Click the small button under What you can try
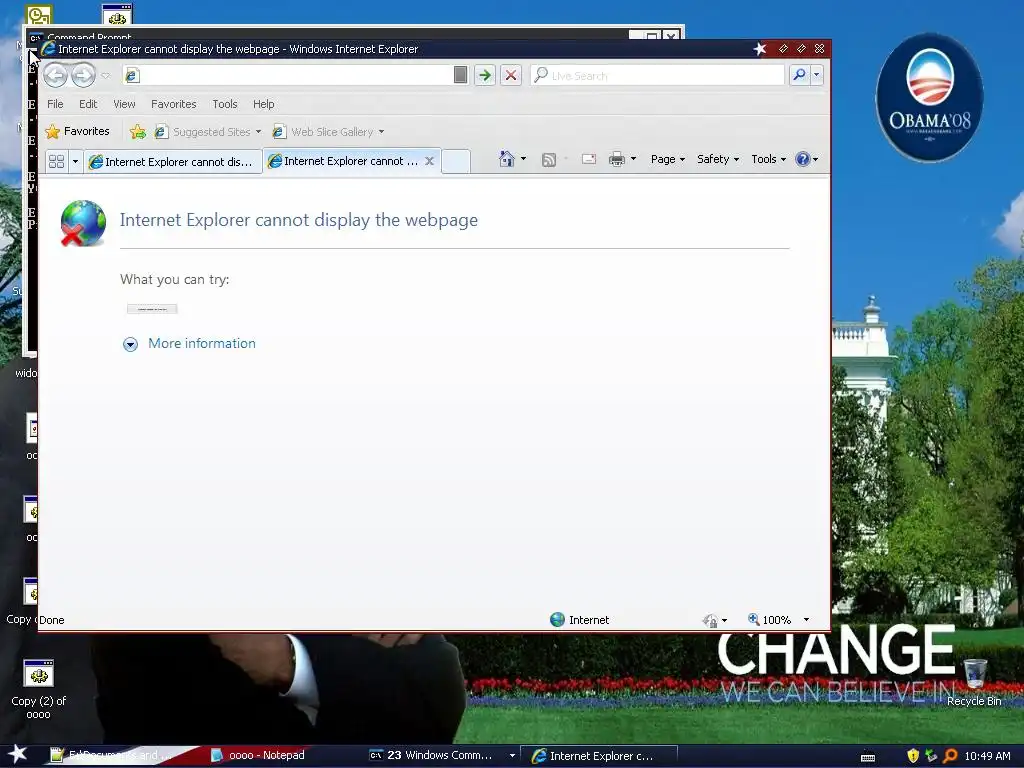Viewport: 1024px width, 768px height. [152, 309]
